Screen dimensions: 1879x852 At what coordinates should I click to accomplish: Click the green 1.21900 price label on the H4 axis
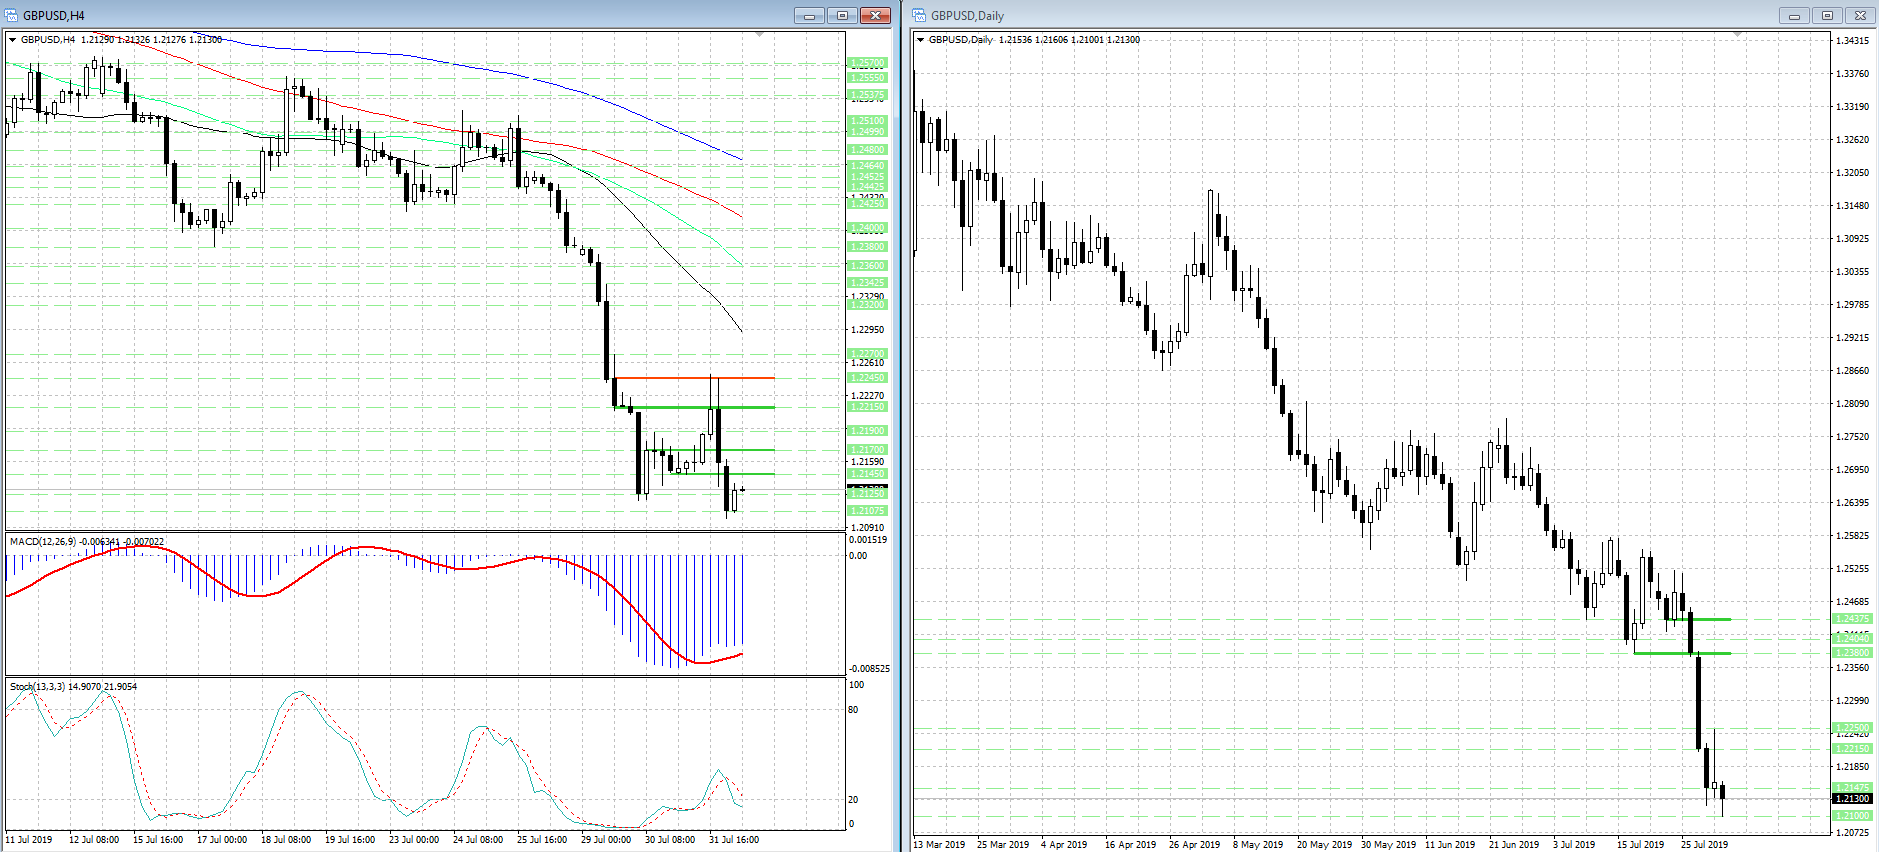(x=867, y=431)
